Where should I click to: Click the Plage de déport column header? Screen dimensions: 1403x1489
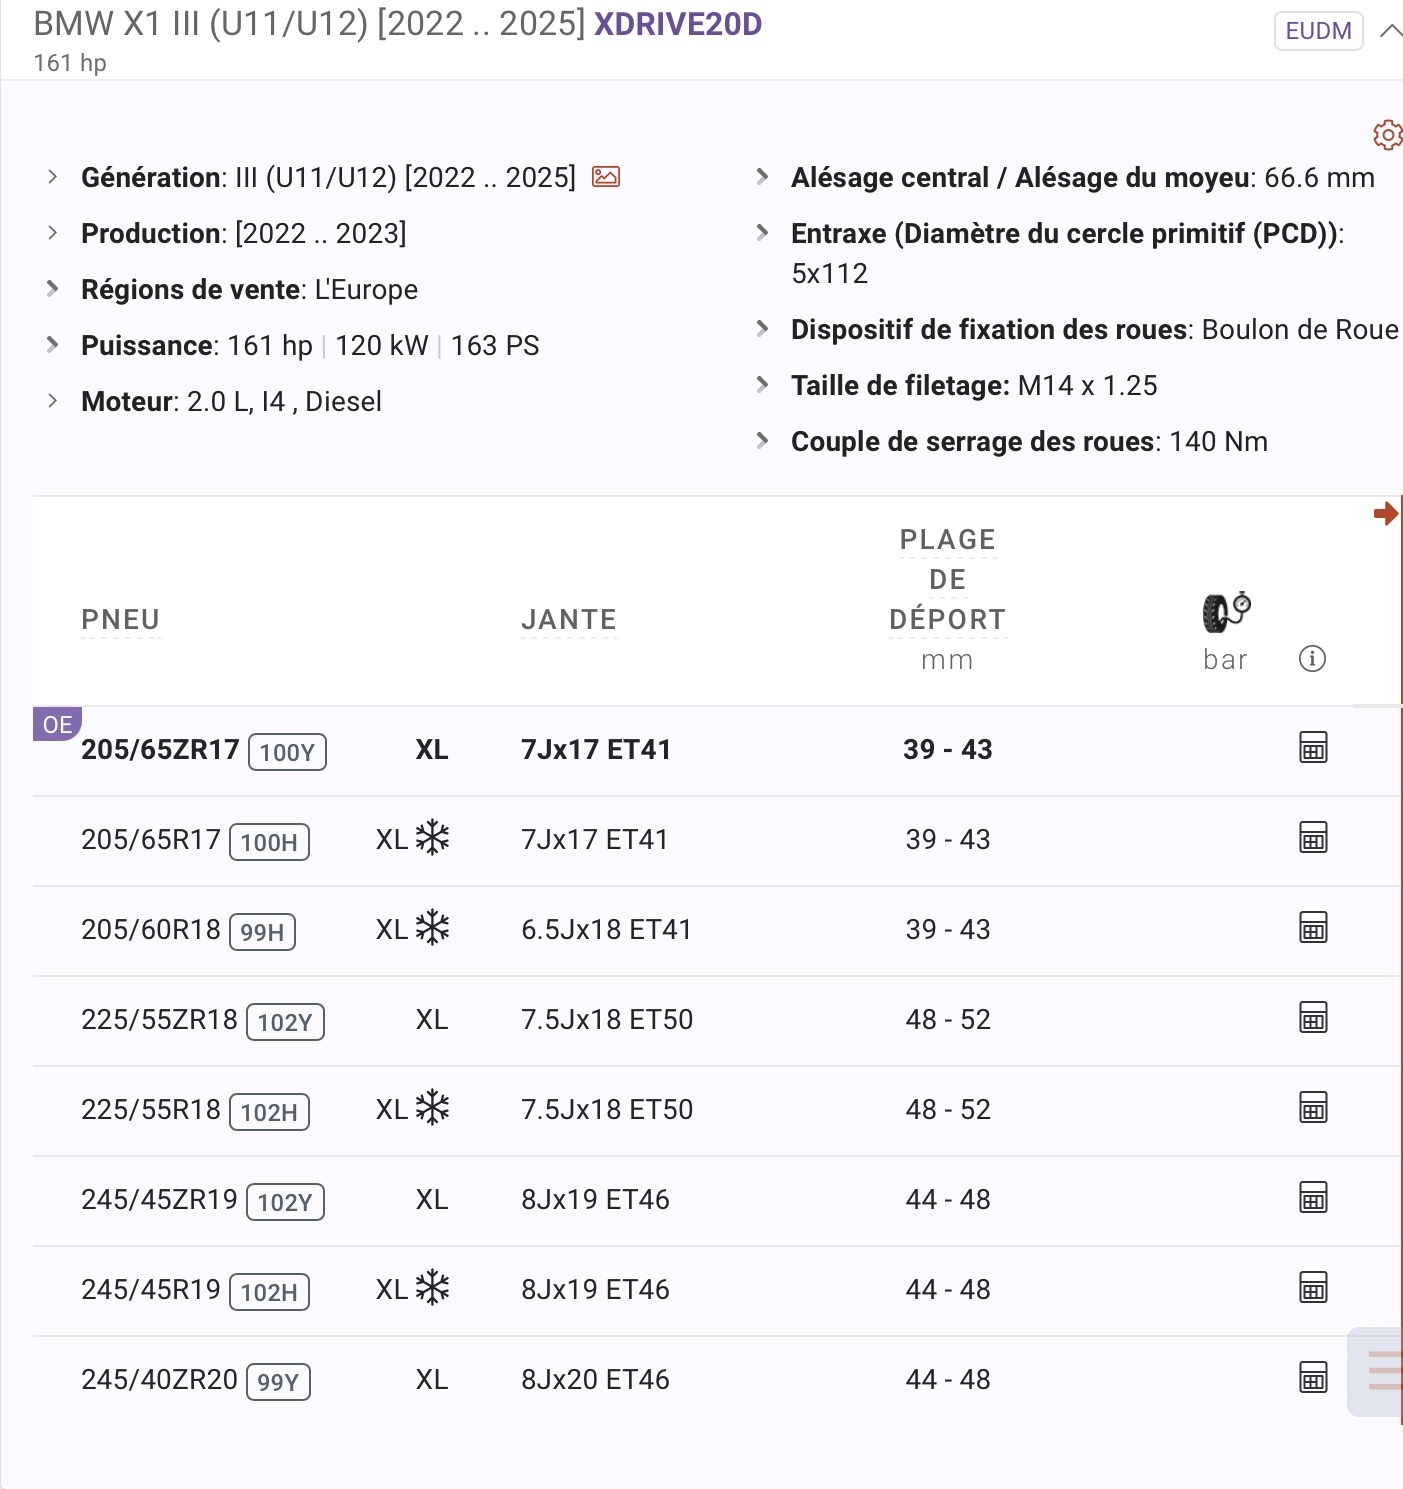coord(947,580)
